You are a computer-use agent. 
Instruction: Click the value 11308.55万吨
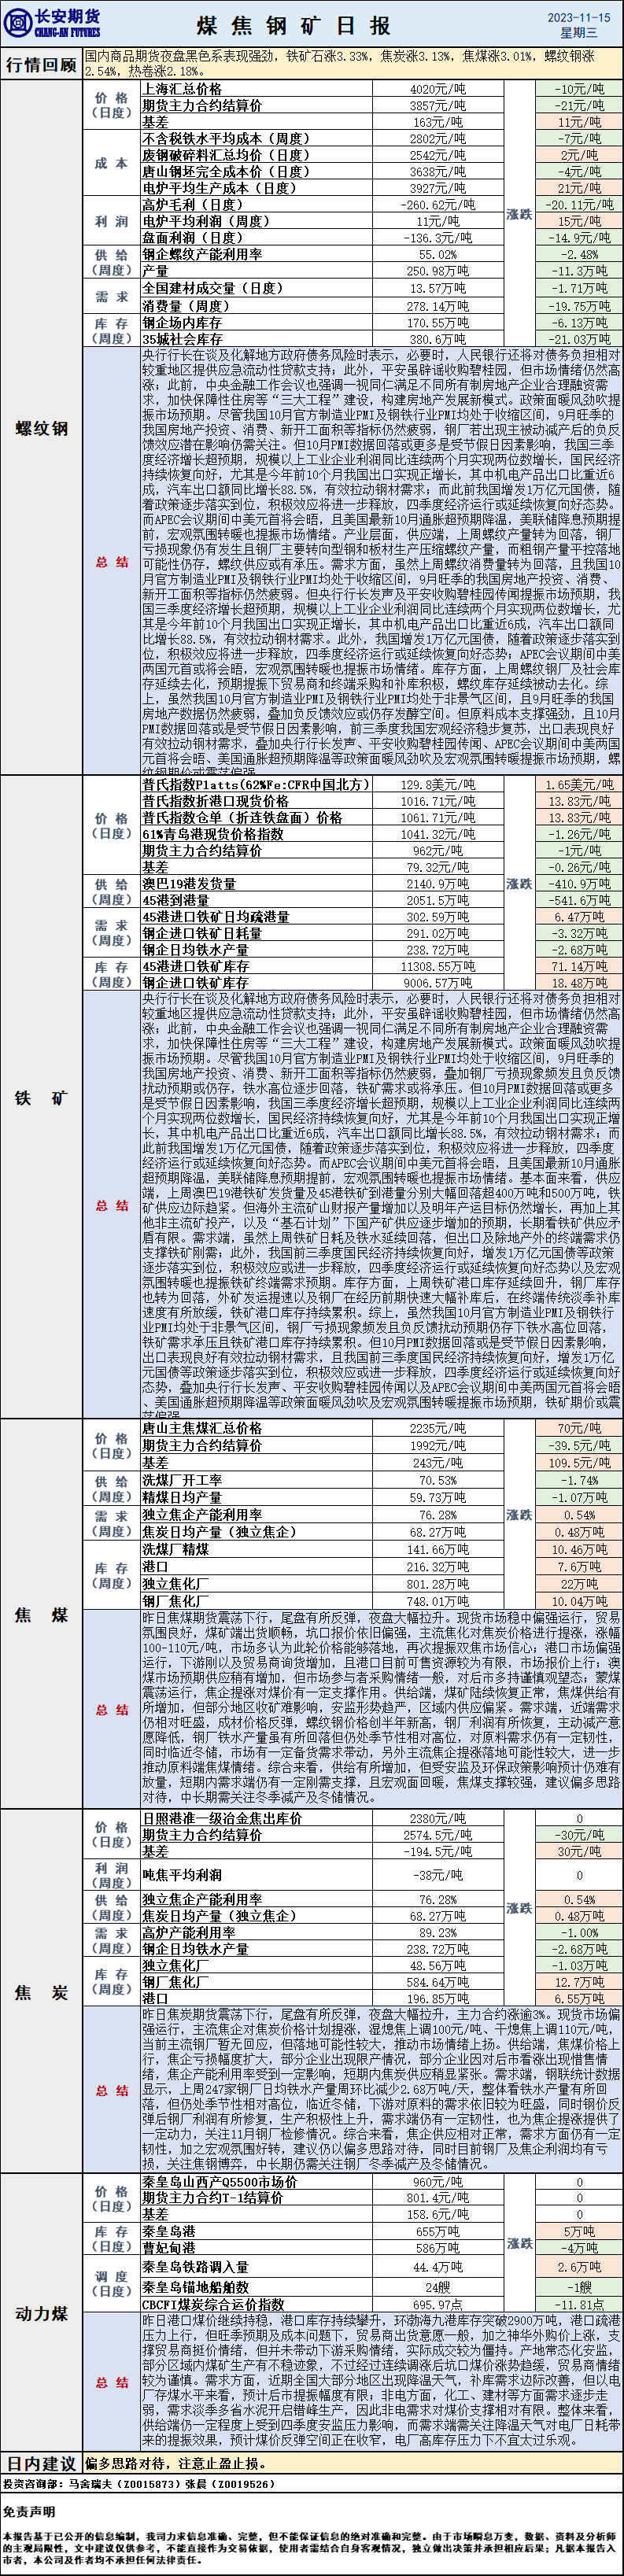point(438,966)
